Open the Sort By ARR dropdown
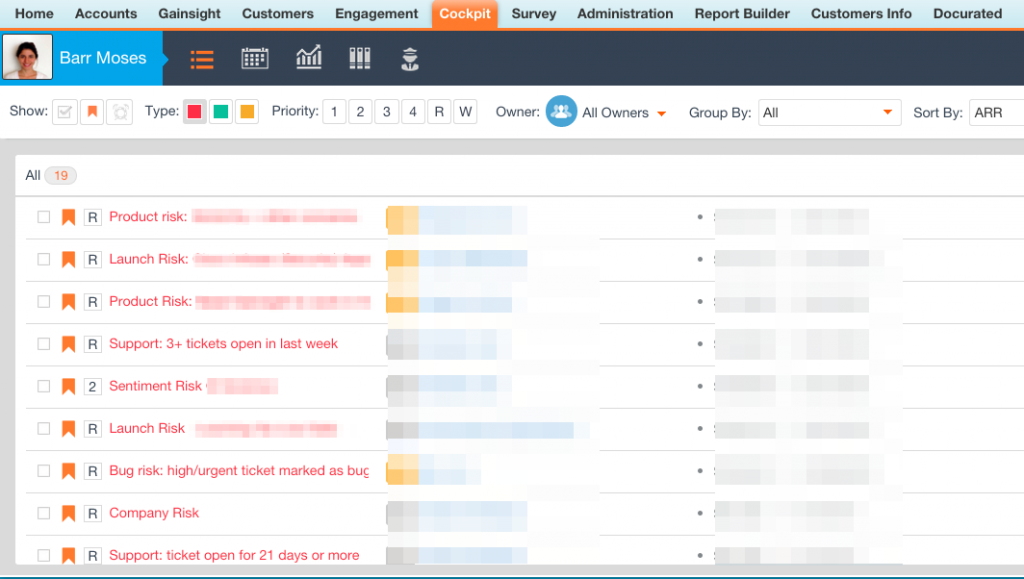This screenshot has height=579, width=1024. [996, 113]
